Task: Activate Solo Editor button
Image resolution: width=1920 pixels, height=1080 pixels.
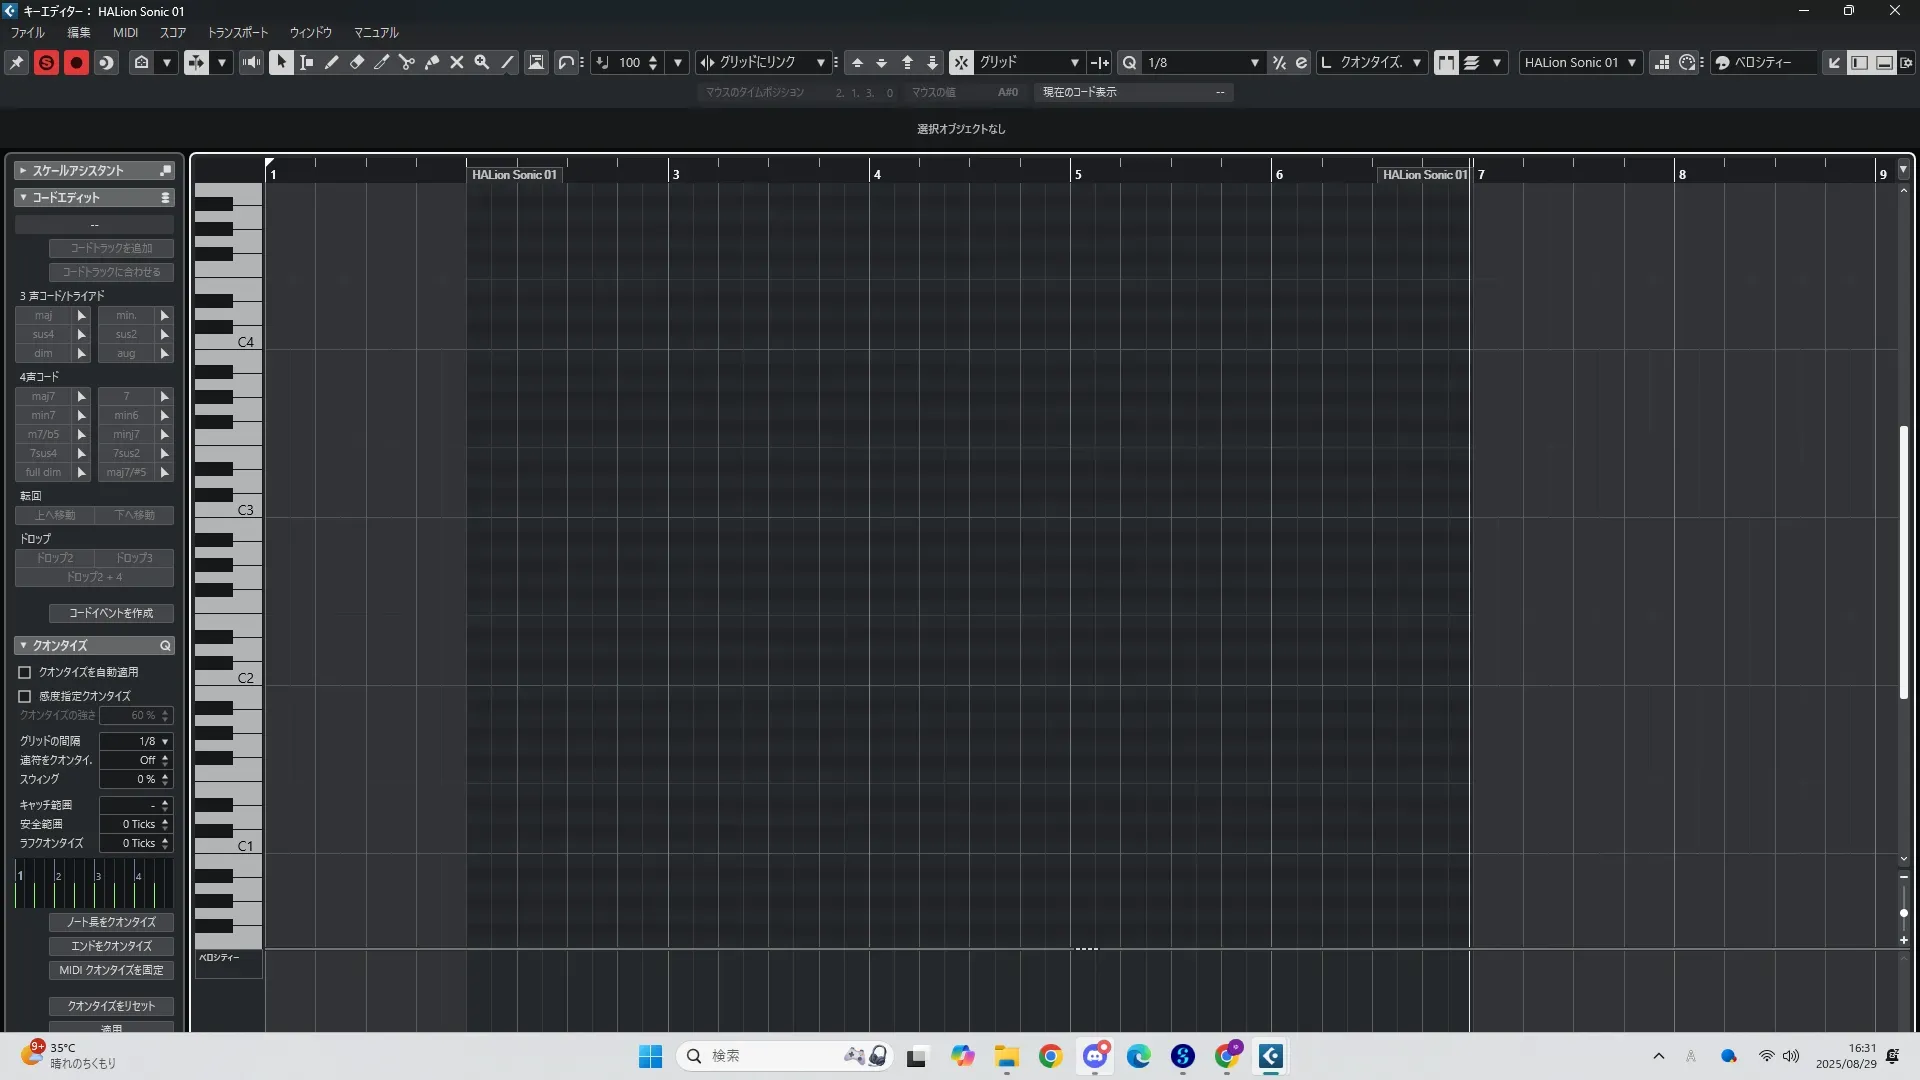Action: tap(46, 62)
